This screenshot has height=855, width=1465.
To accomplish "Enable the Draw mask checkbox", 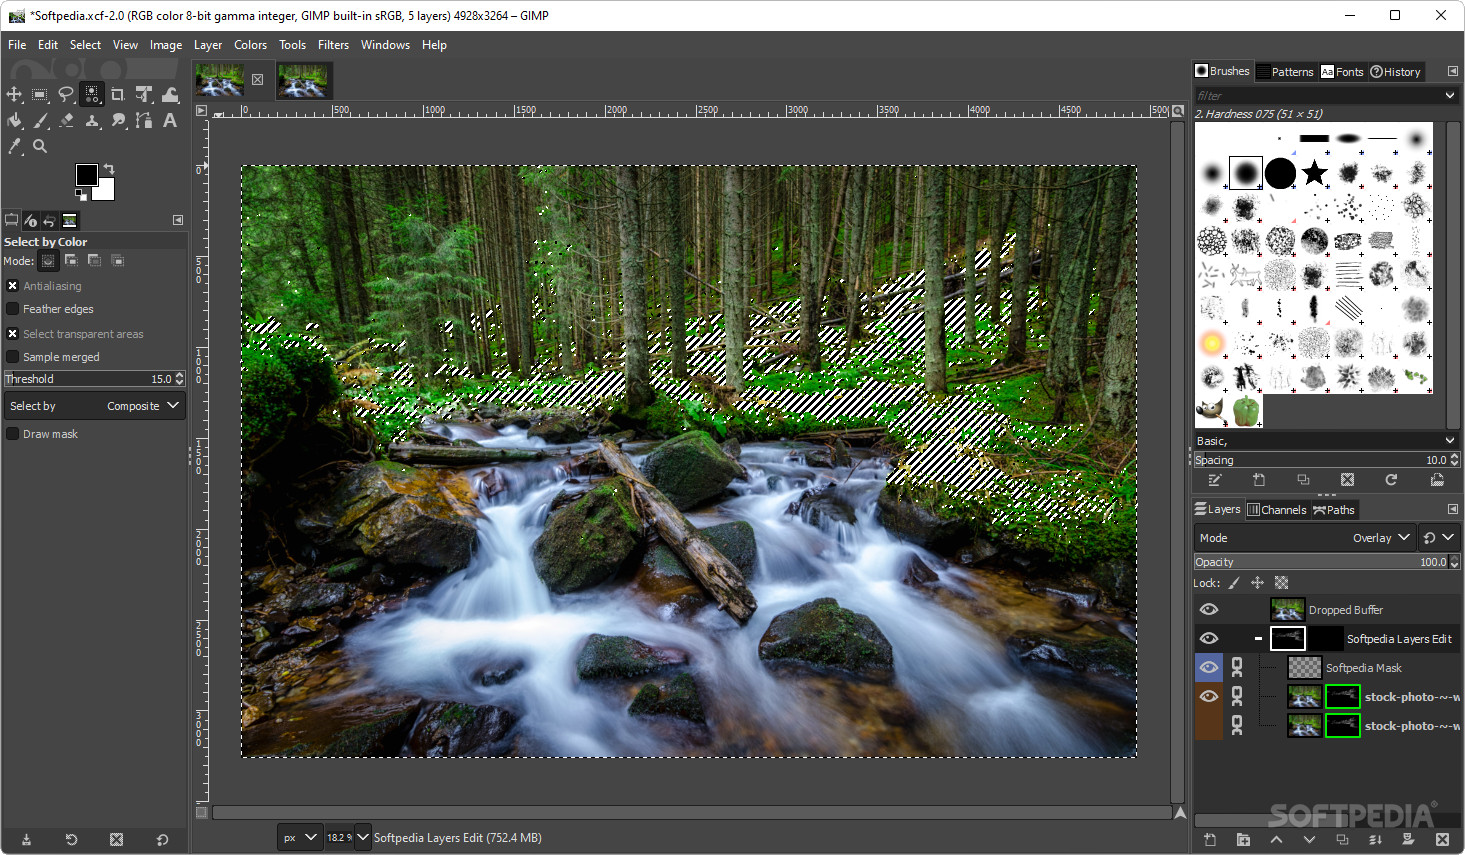I will (x=13, y=434).
